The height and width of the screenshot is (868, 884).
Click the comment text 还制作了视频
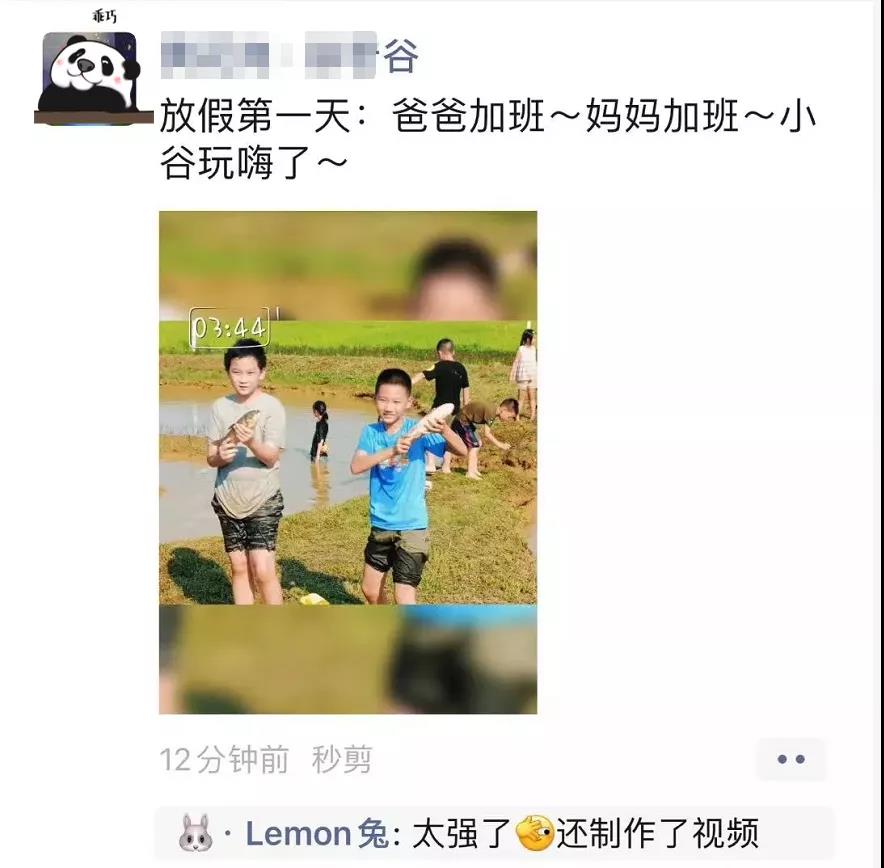coord(657,834)
